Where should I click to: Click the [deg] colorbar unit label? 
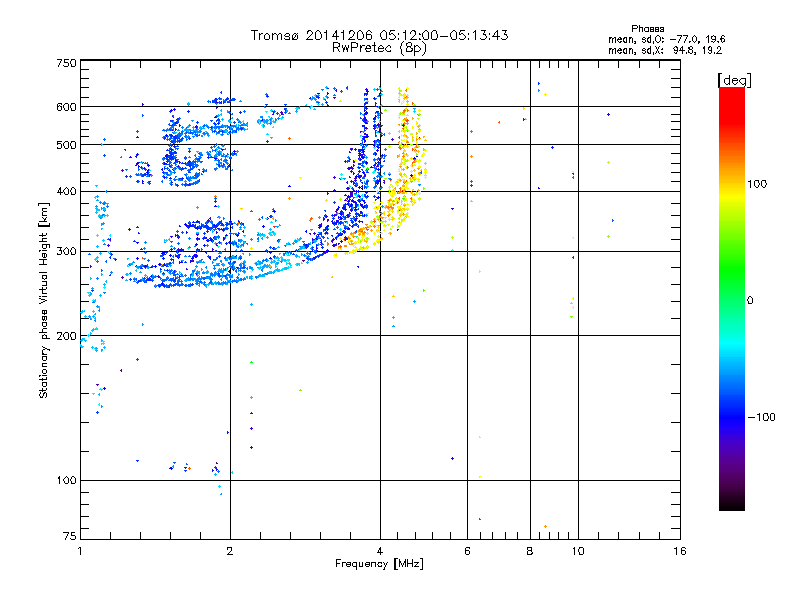click(735, 80)
